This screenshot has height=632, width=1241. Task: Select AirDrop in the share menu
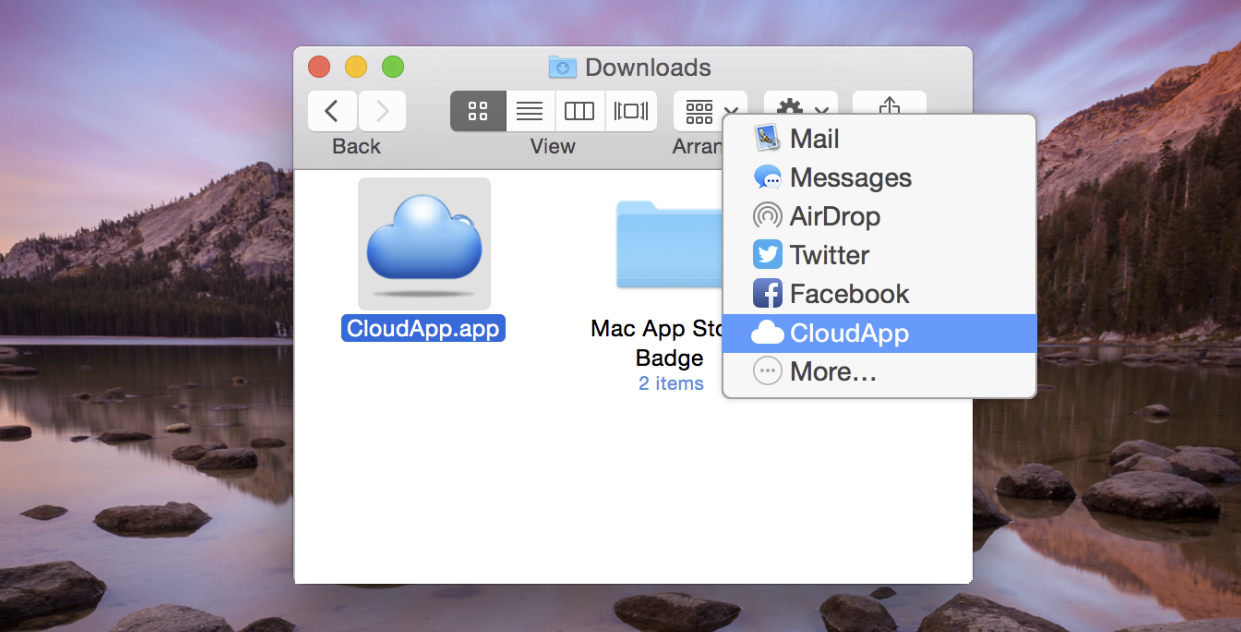point(879,216)
